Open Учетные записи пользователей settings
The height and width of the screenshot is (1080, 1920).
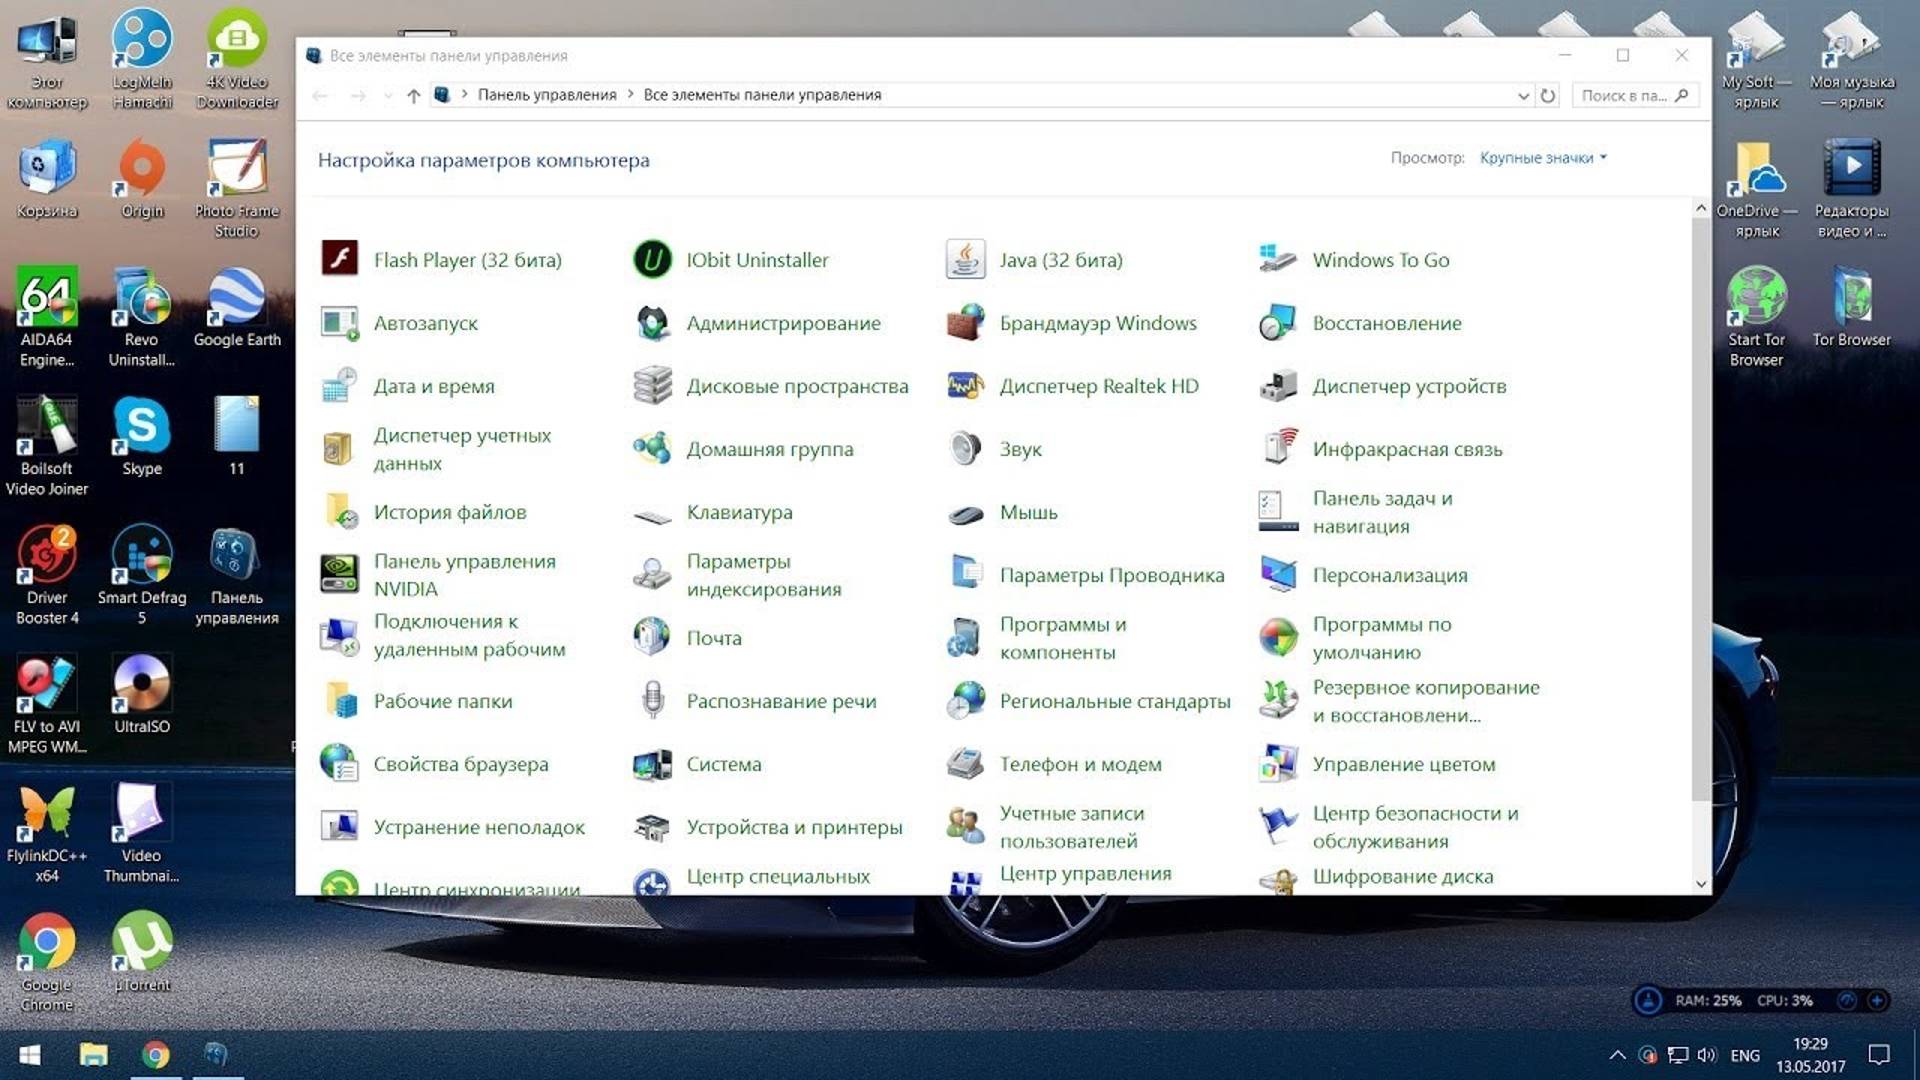point(1071,826)
